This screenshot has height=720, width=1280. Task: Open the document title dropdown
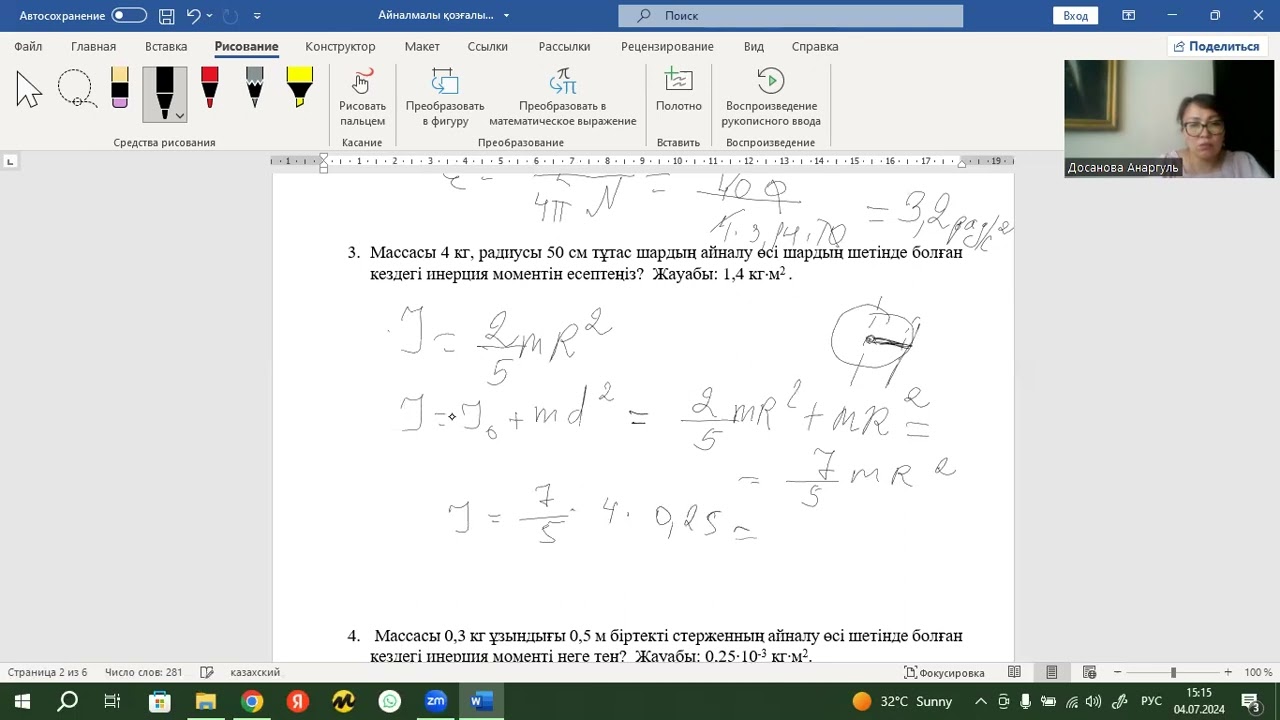tap(506, 16)
